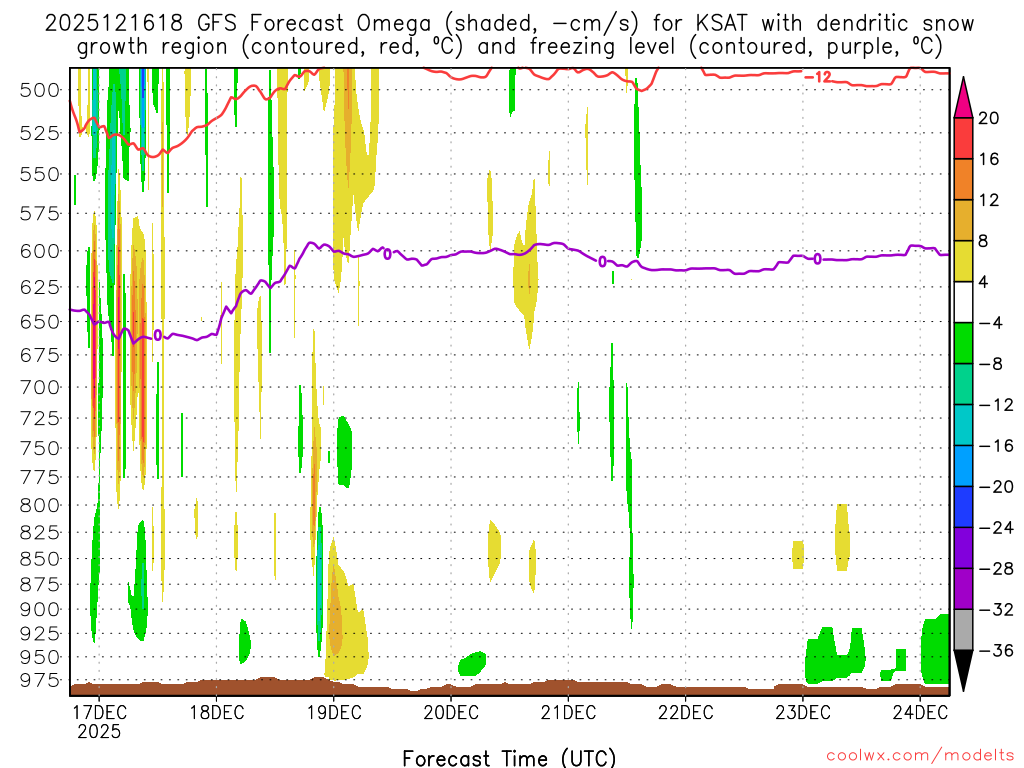Click the colorbar value label 16

[x=989, y=159]
